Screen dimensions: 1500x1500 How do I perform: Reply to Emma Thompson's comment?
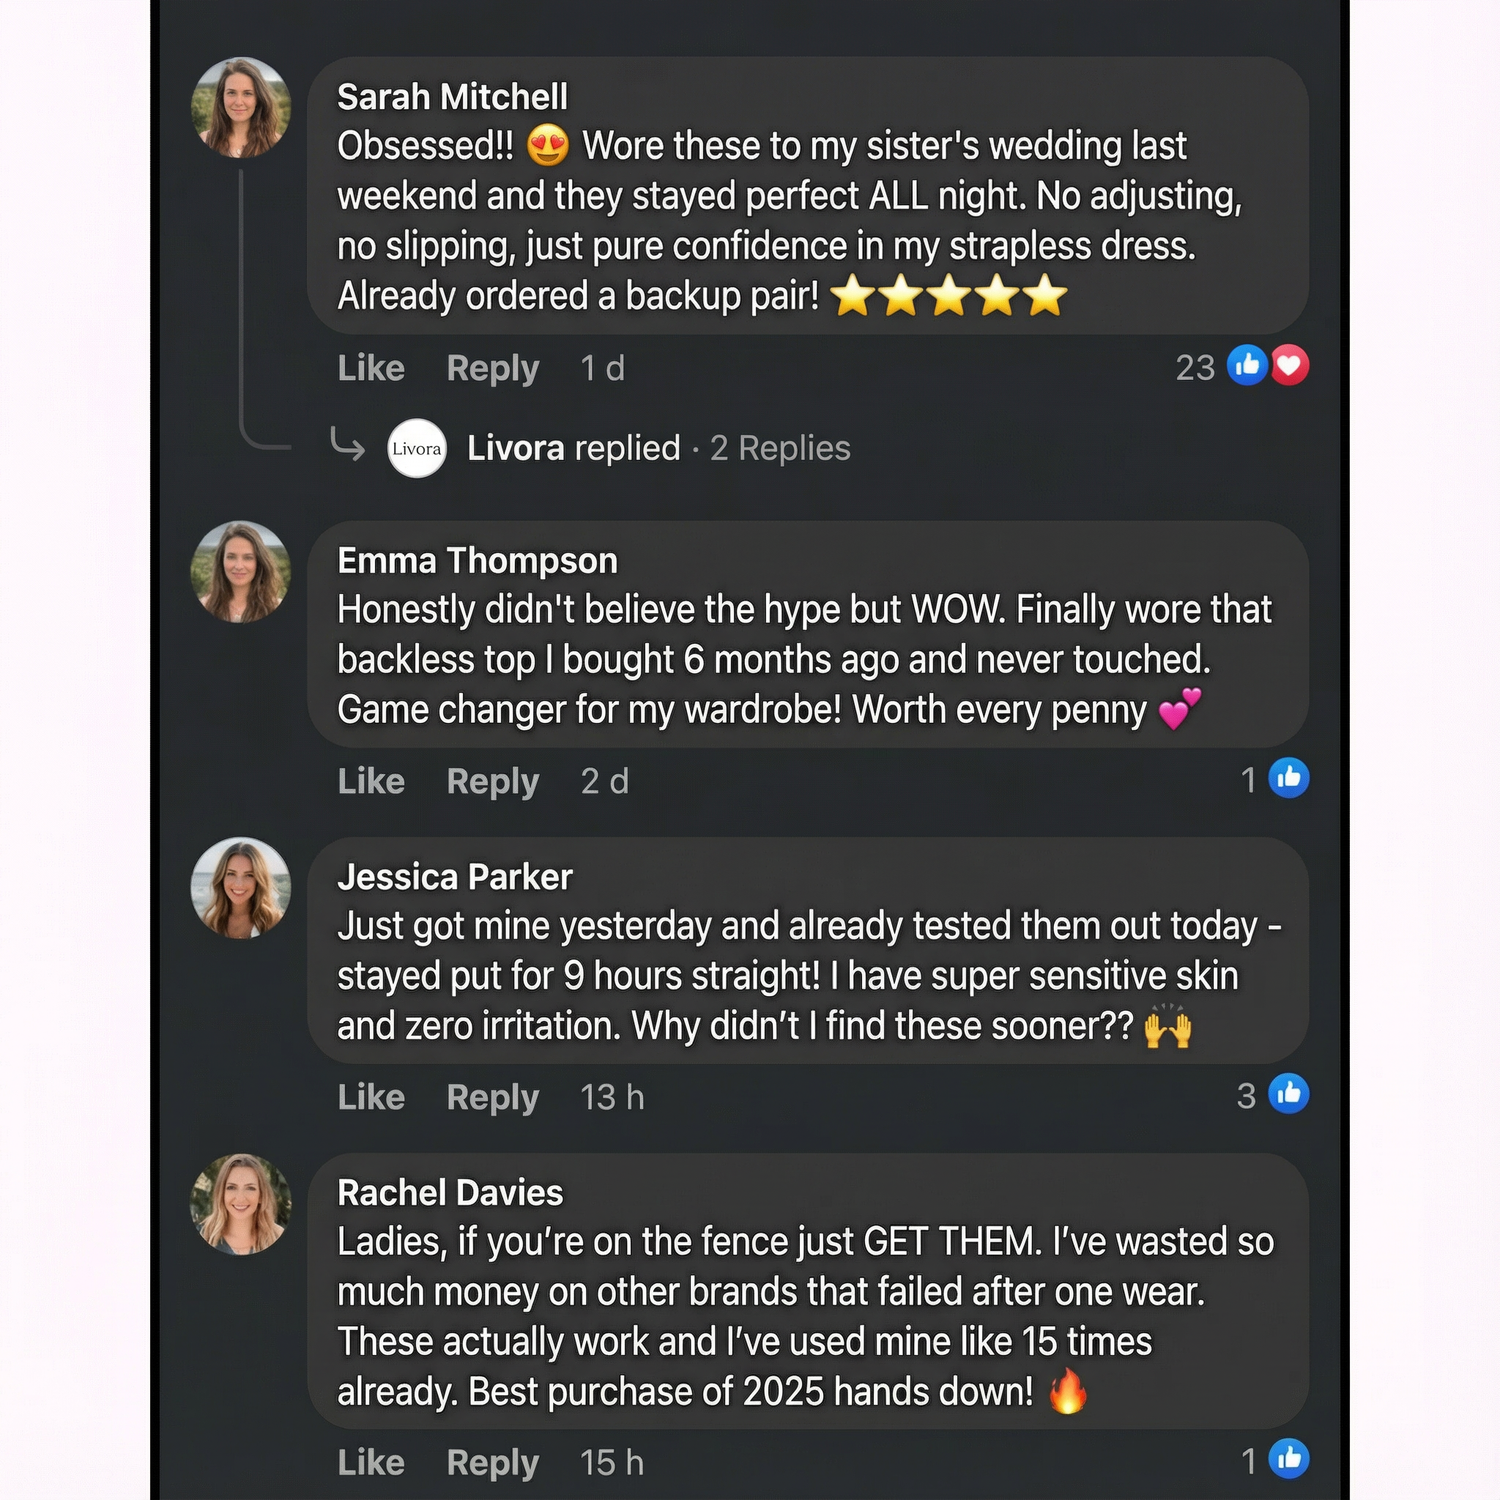point(492,781)
